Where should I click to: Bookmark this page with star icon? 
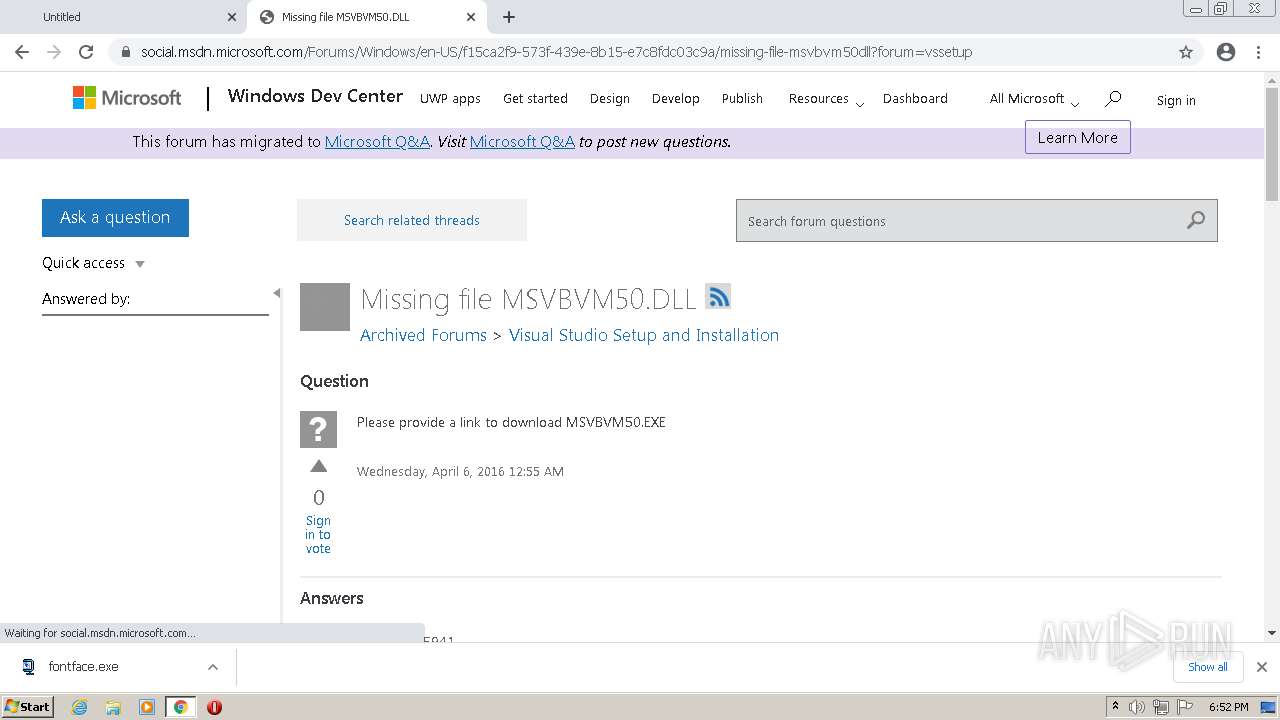click(x=1186, y=52)
